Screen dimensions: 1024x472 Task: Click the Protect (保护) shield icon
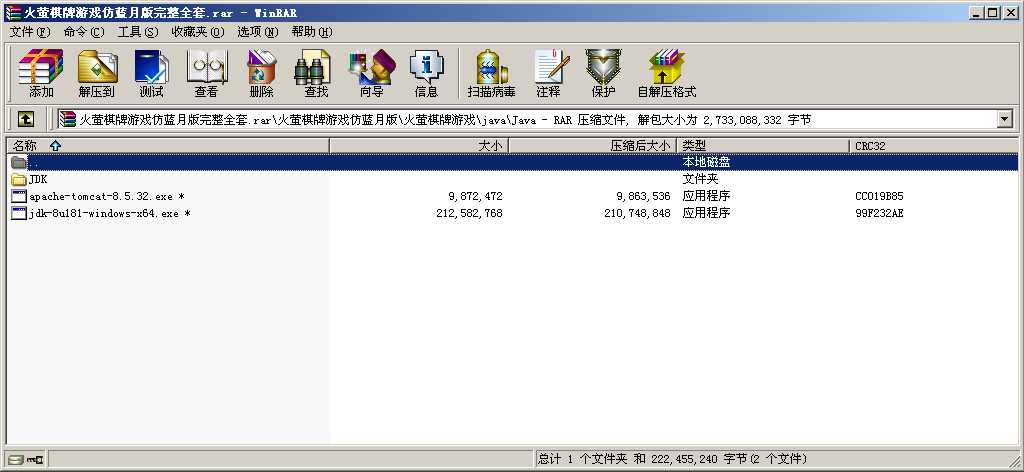tap(603, 73)
